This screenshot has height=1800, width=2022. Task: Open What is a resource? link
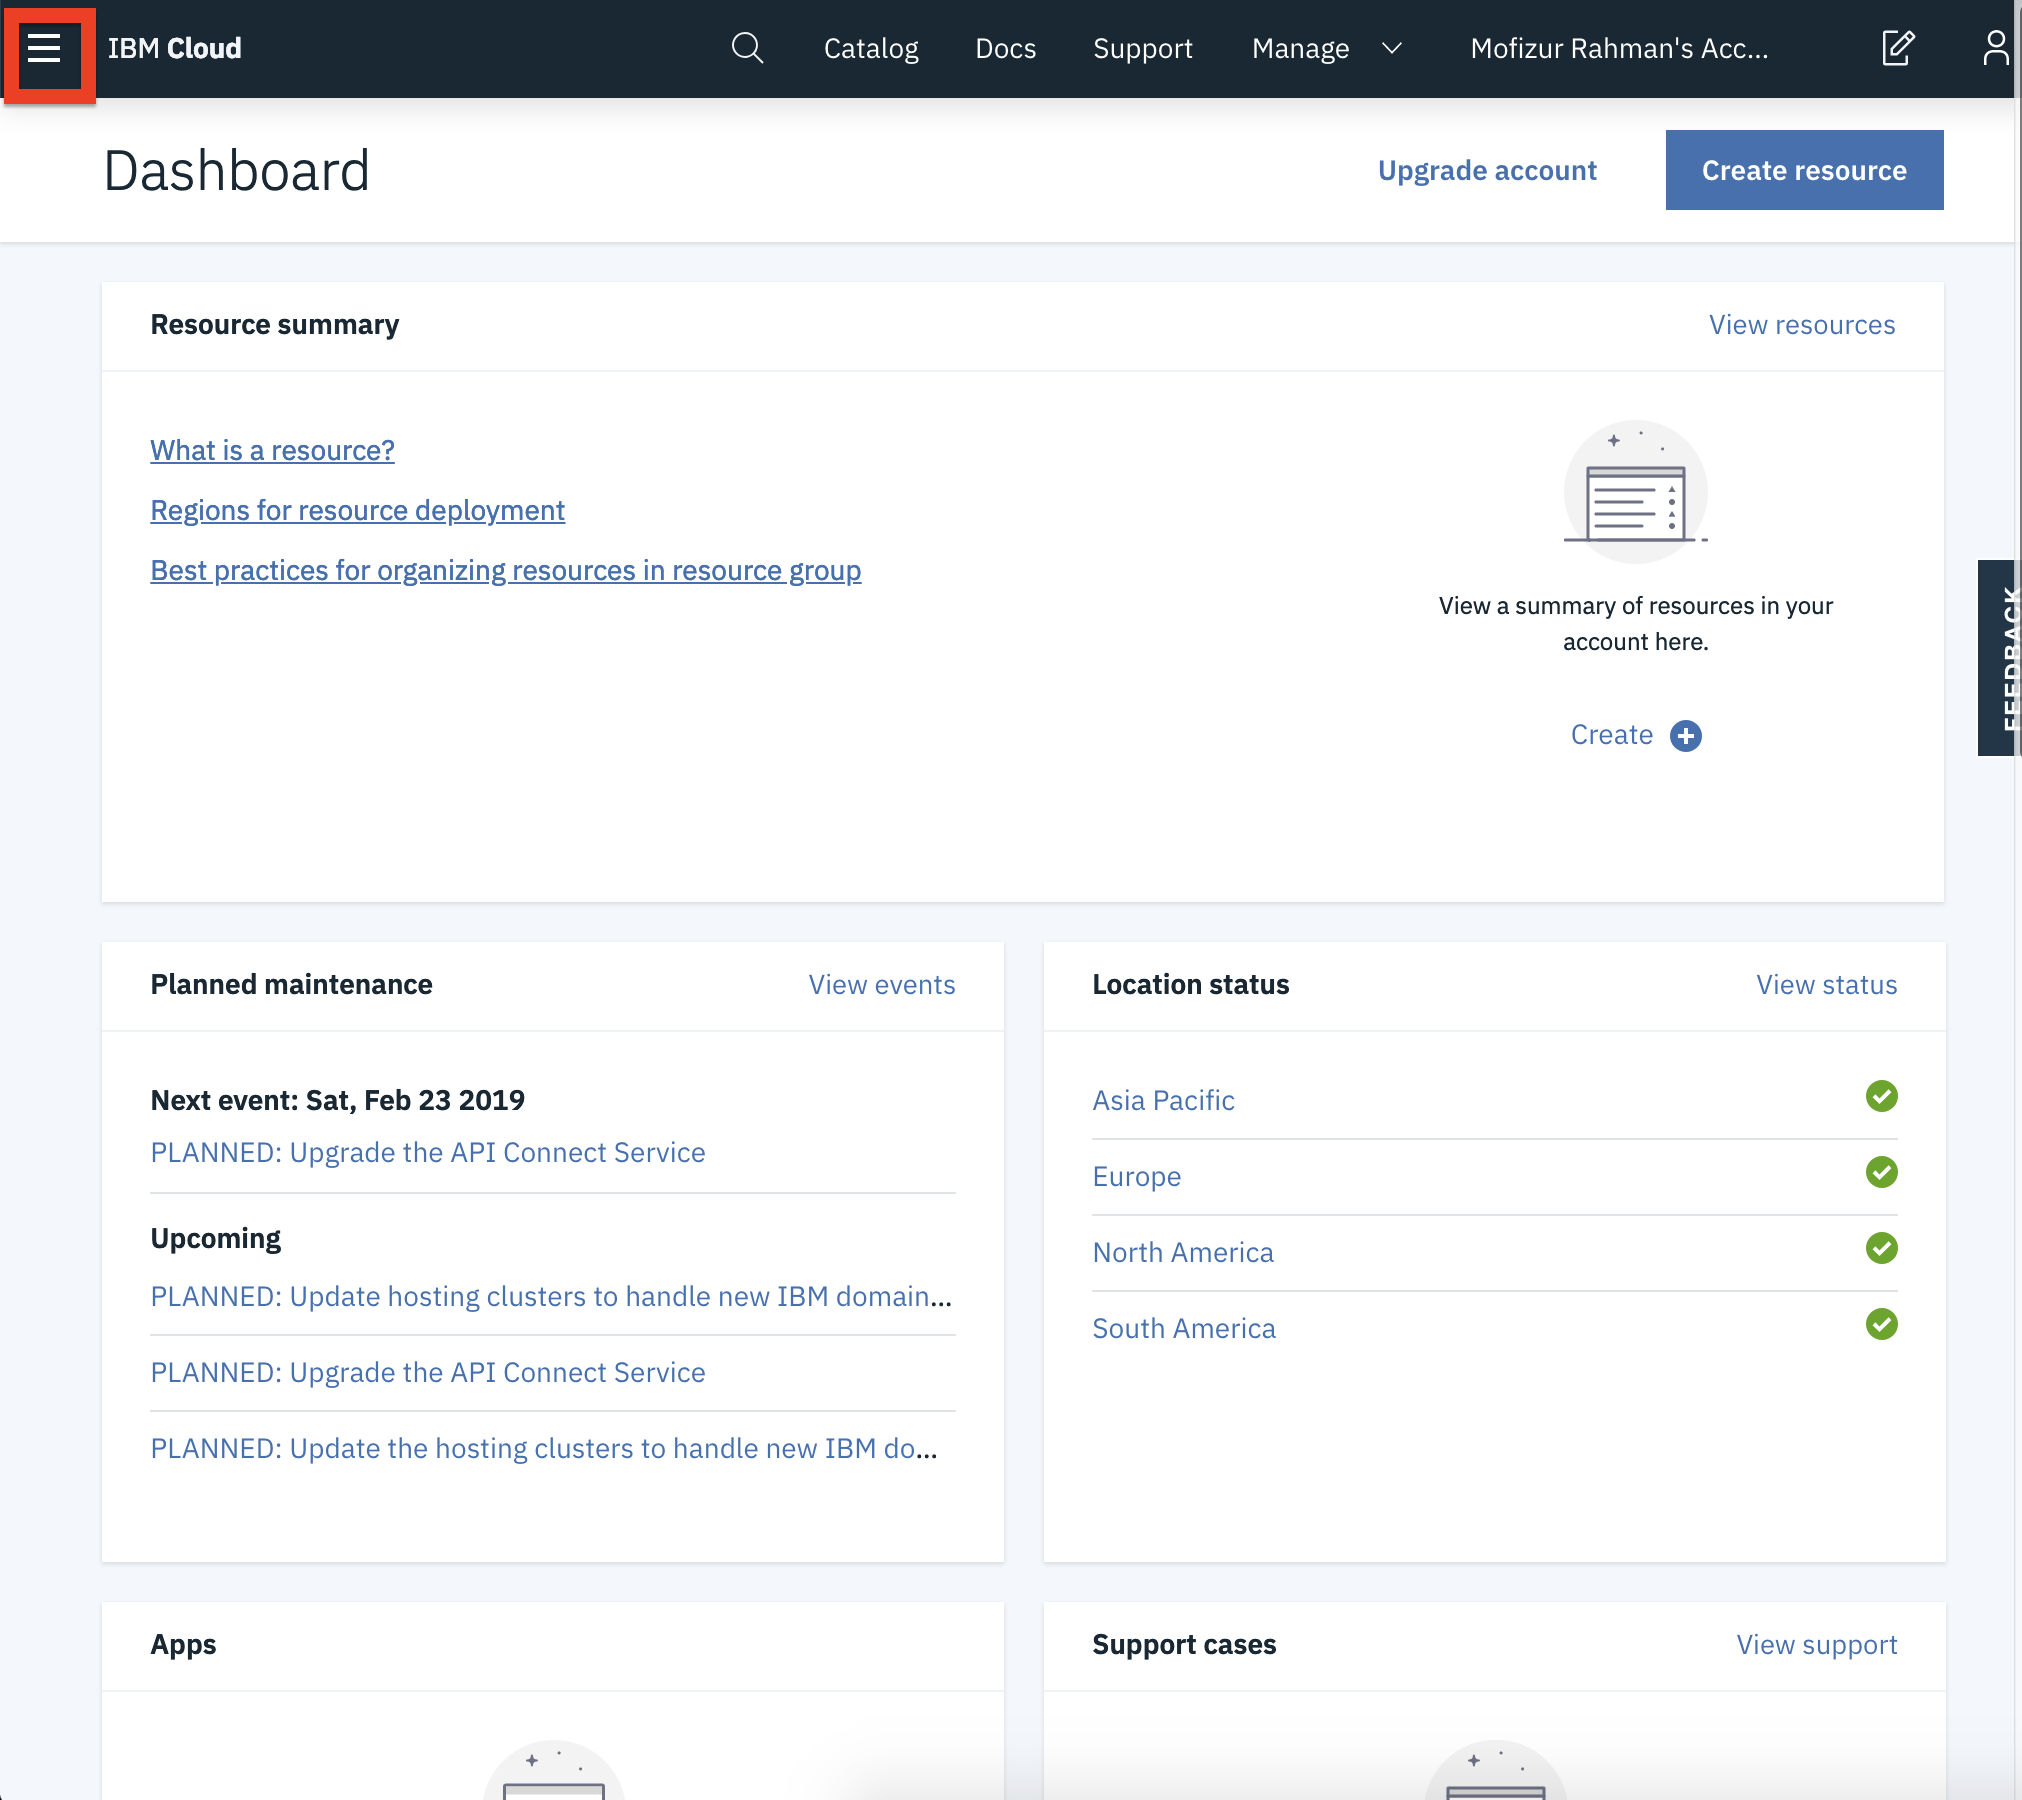(x=273, y=450)
